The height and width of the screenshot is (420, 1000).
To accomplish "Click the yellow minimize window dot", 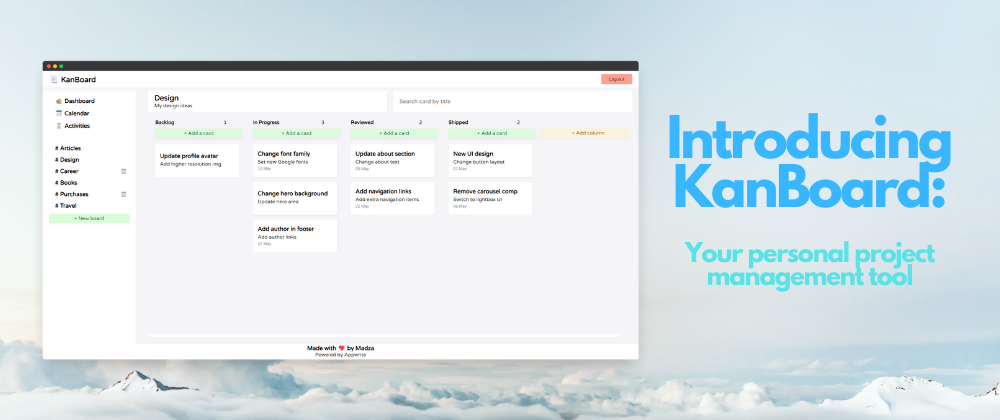I will (x=55, y=66).
